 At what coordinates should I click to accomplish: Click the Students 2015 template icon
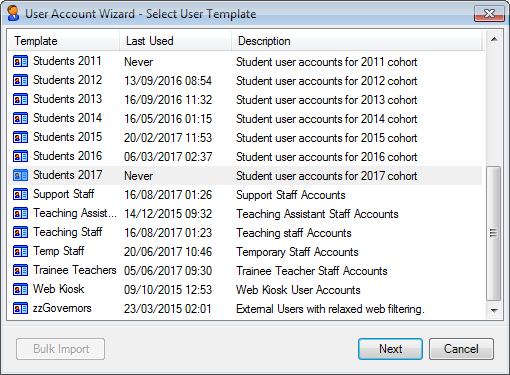[20, 138]
